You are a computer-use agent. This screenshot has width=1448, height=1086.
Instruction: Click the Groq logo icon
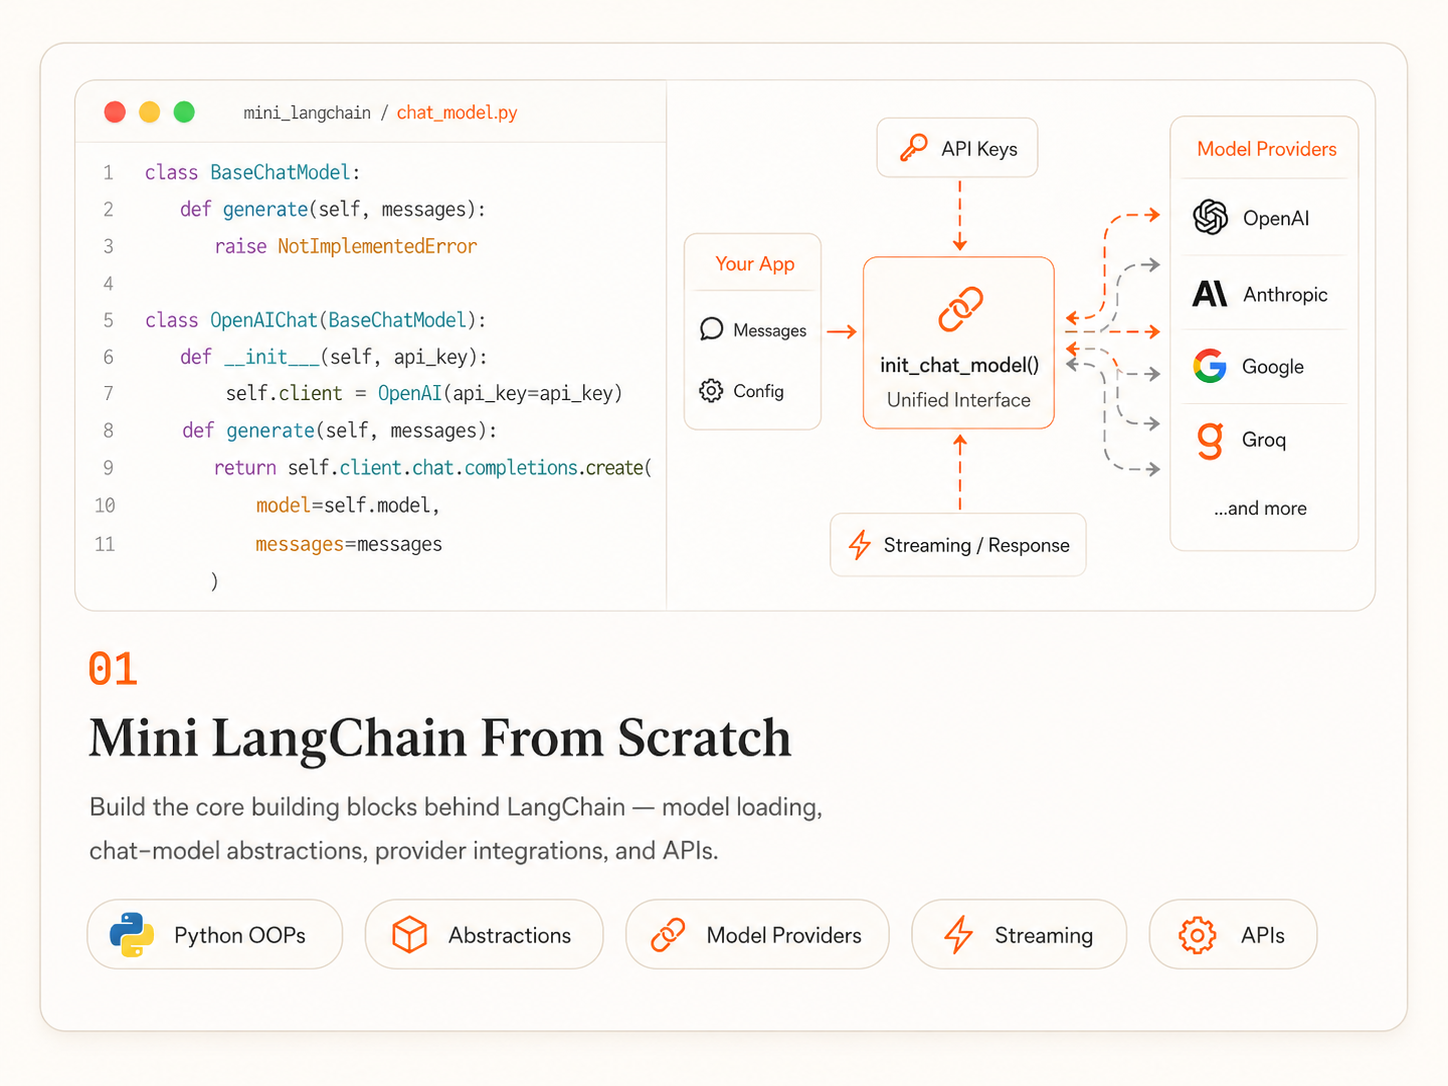coord(1210,440)
